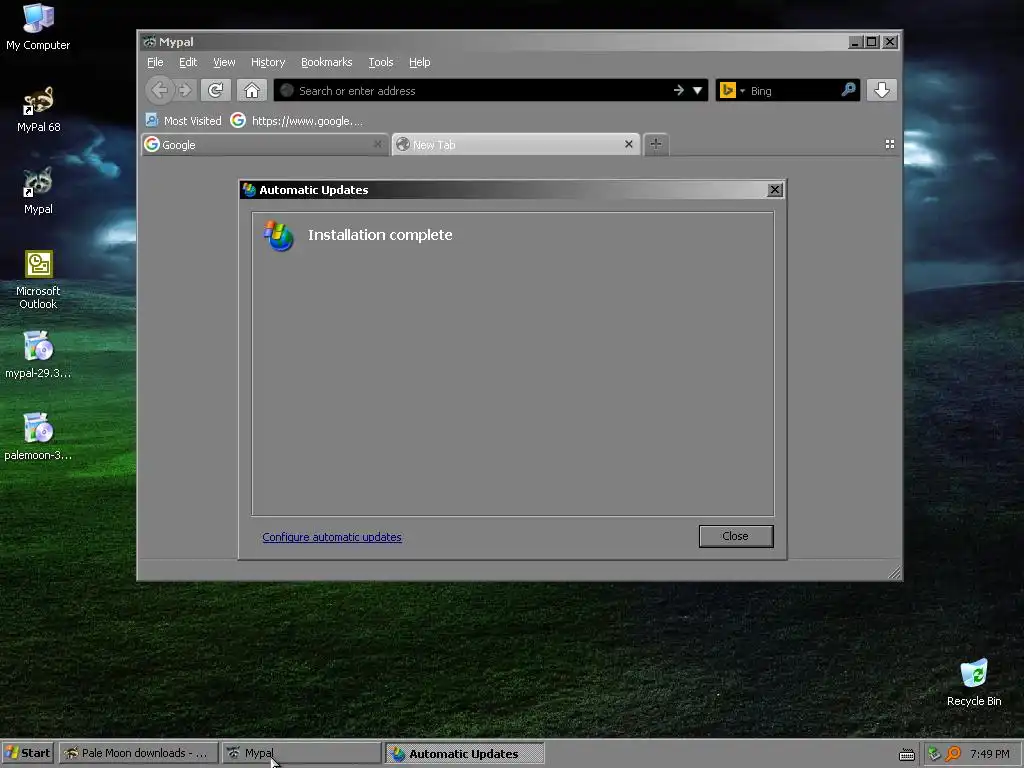Open the History menu

point(268,62)
